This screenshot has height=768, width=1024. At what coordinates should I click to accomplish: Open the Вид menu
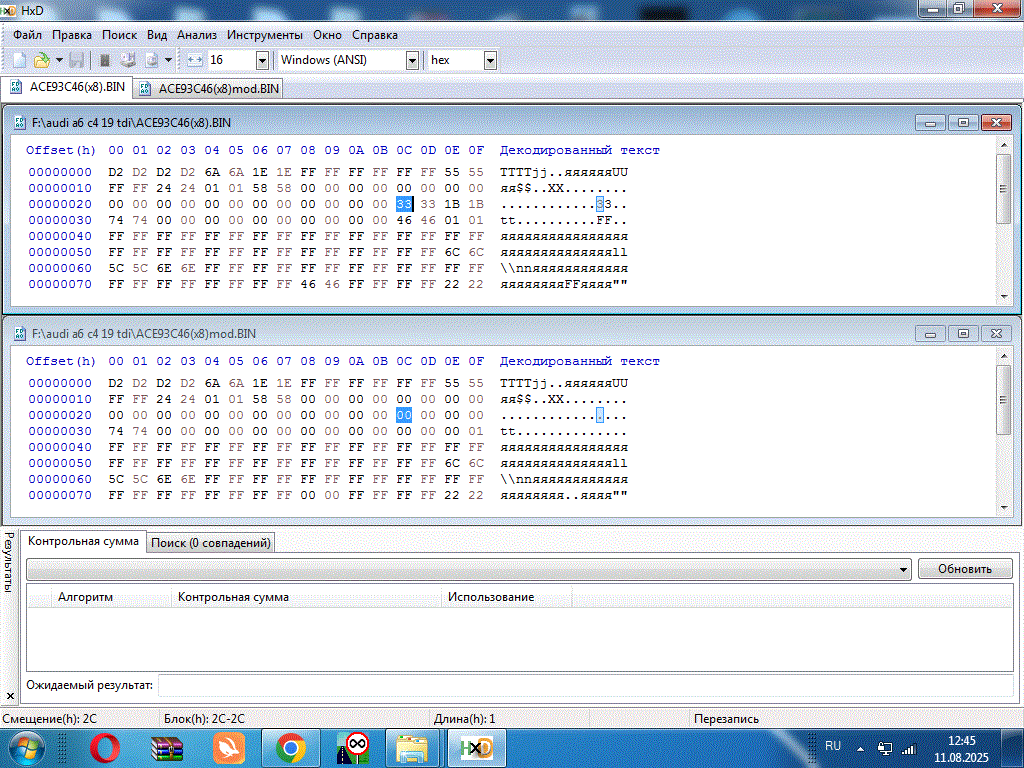pos(157,35)
